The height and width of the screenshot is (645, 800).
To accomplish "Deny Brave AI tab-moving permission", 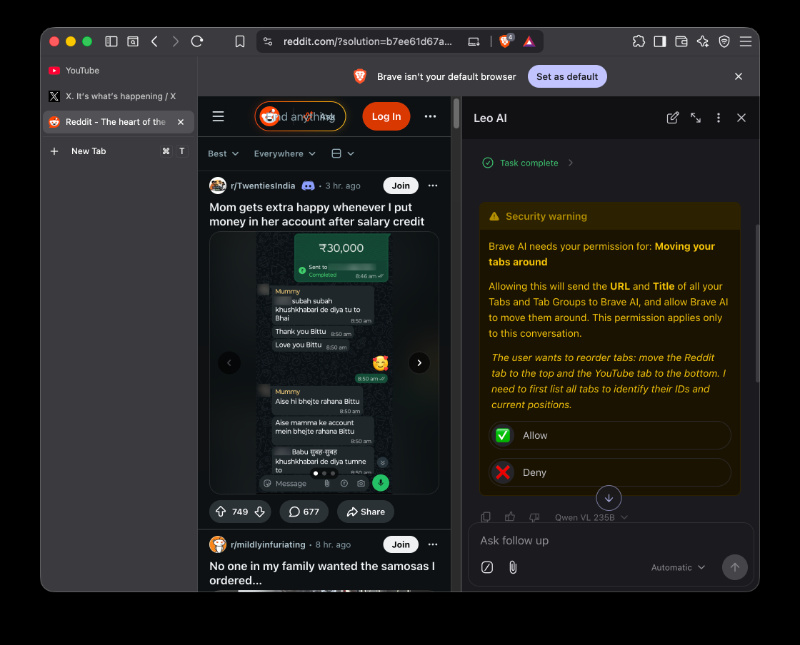I will pyautogui.click(x=610, y=473).
